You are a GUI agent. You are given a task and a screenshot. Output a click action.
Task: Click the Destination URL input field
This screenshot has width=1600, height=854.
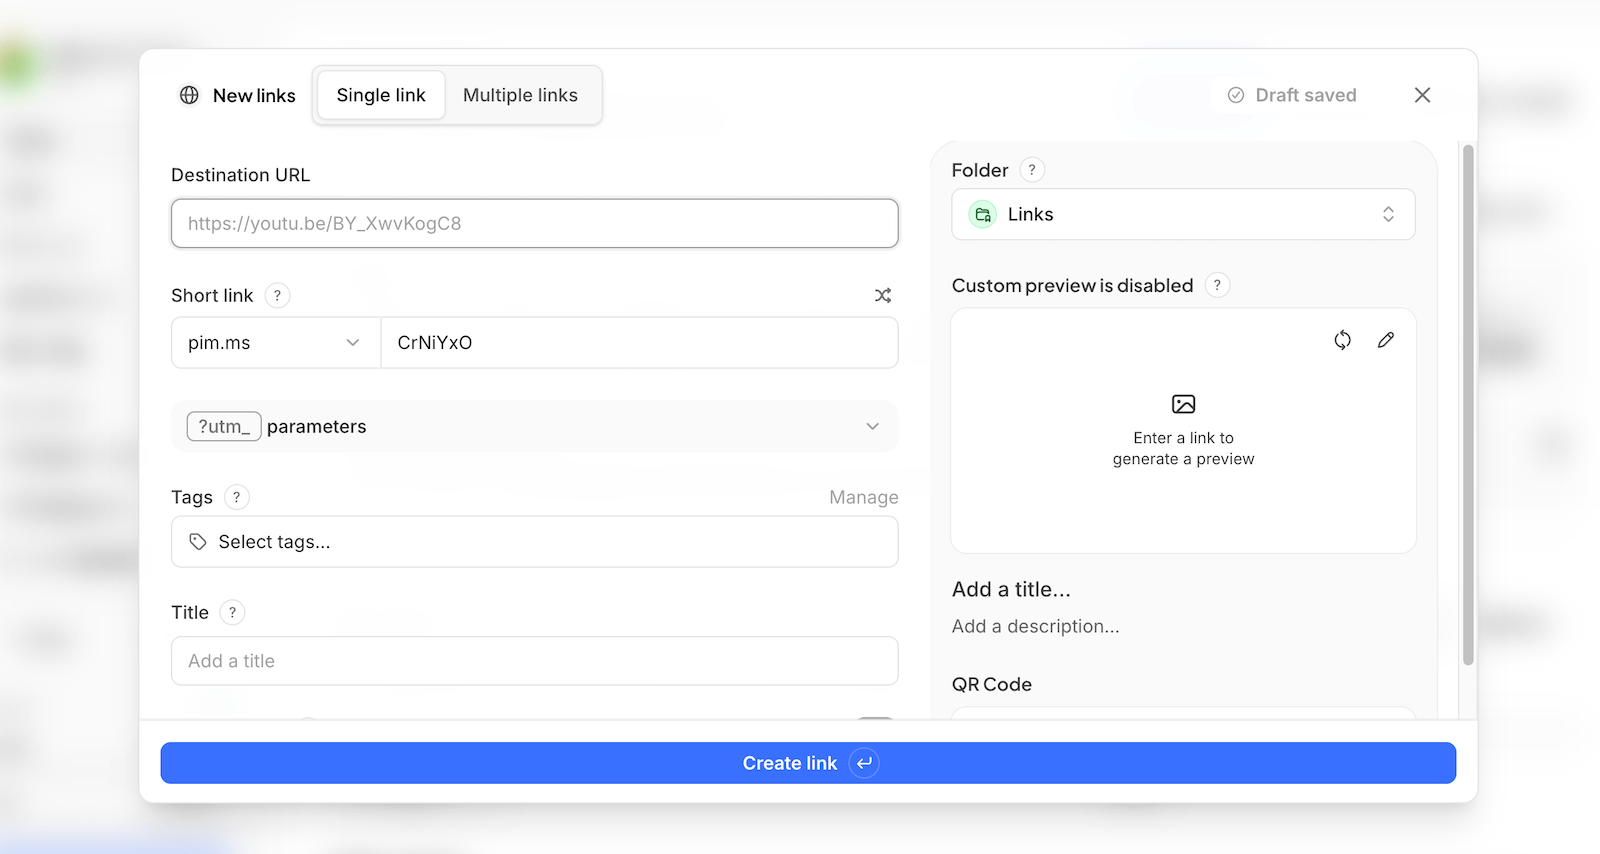(534, 223)
